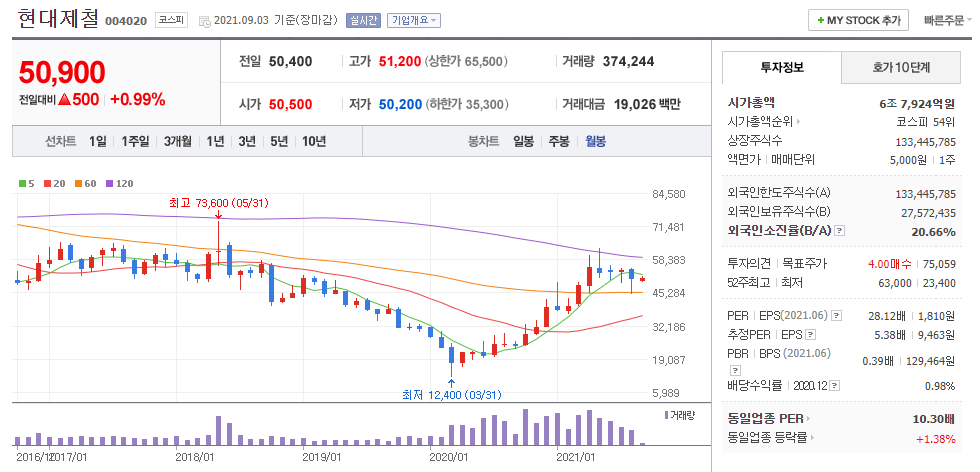Click the +1.38% sector change rate
Screen dimensions: 980x472
(x=936, y=438)
